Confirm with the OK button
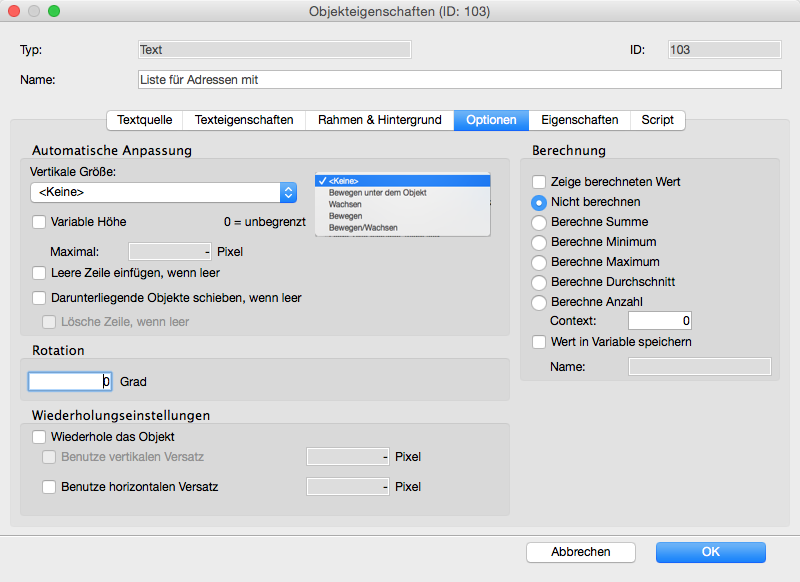The image size is (800, 582). click(710, 552)
